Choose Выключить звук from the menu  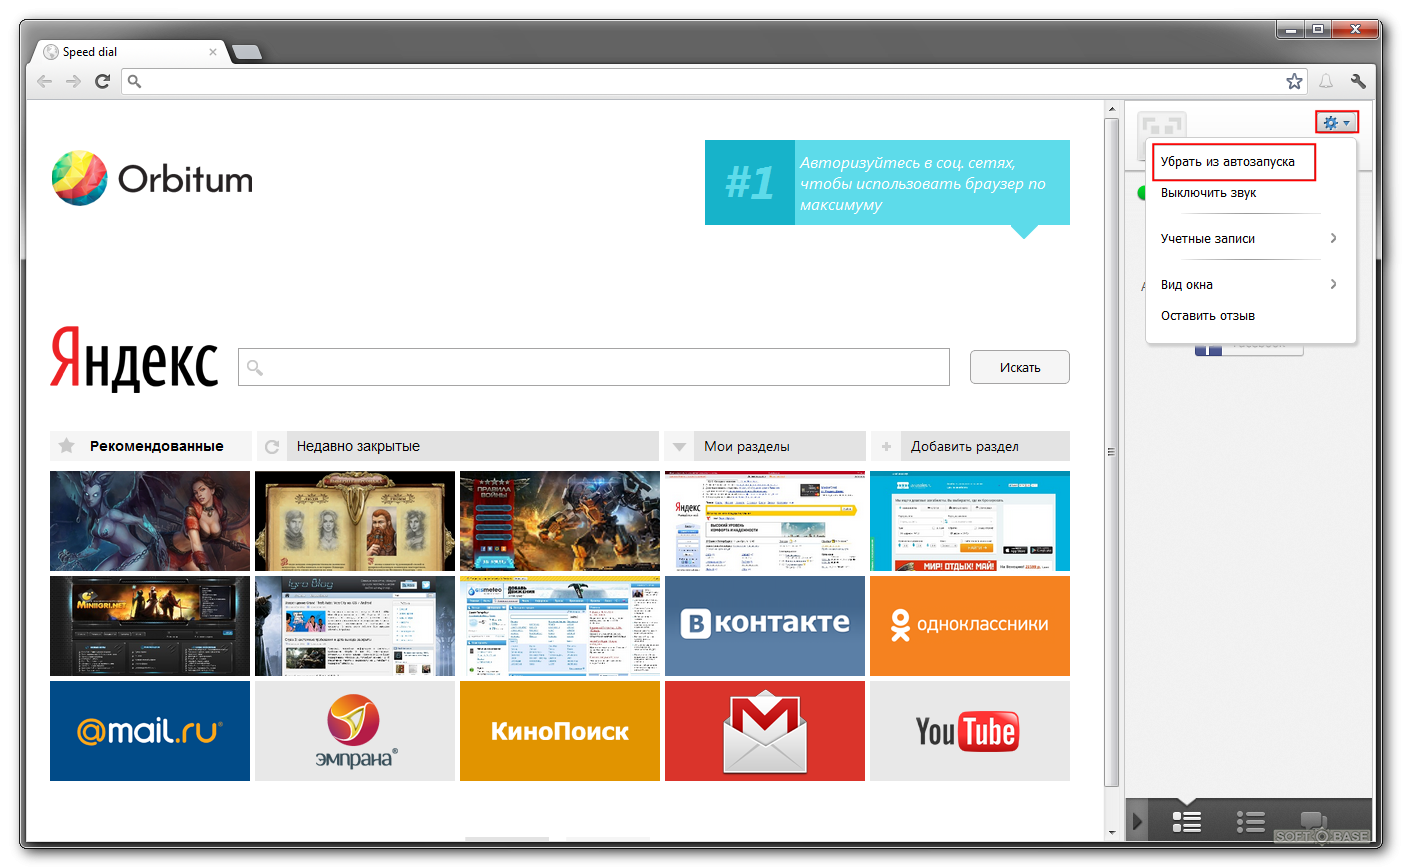(1208, 193)
